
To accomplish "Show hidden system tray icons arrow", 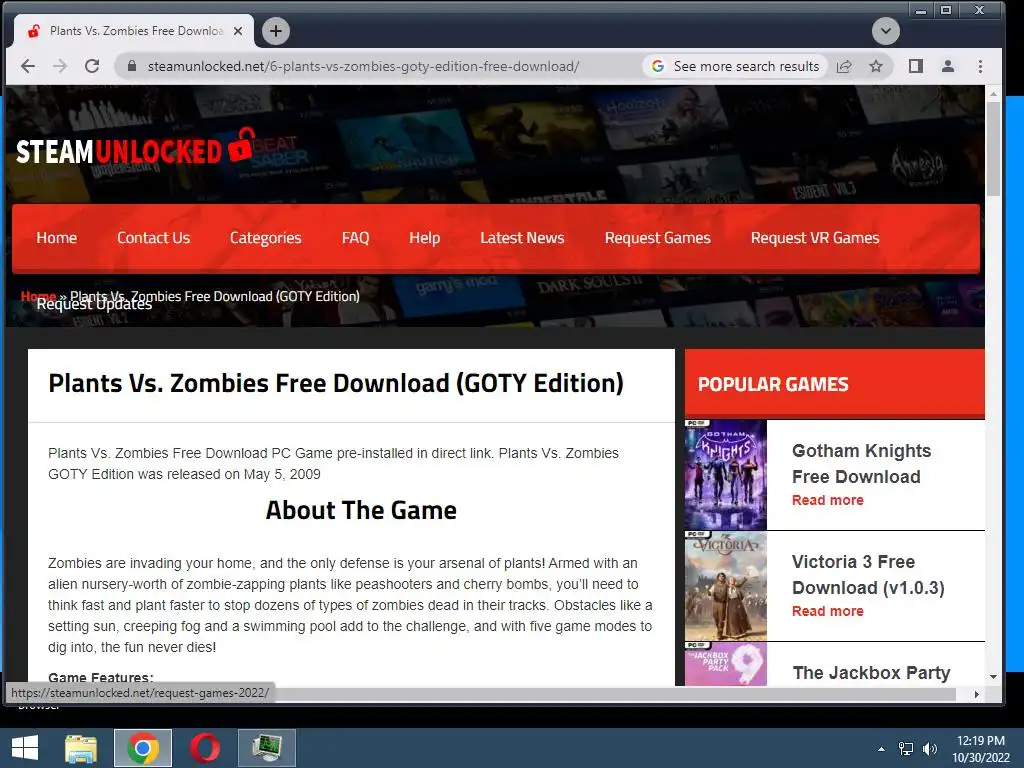I will (882, 749).
